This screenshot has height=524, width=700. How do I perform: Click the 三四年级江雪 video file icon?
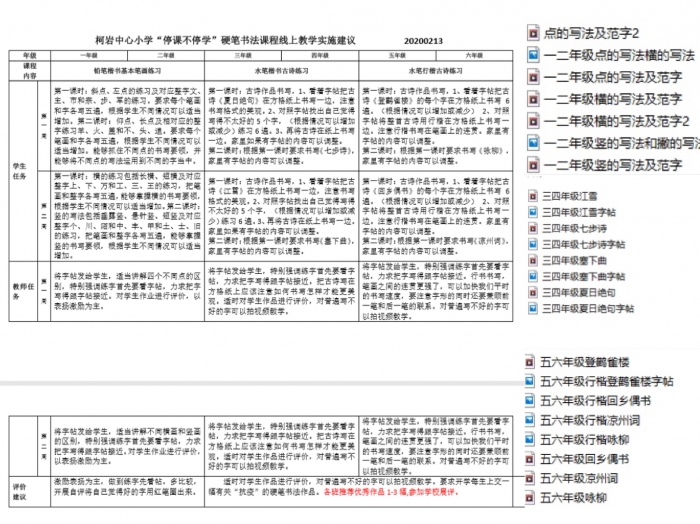click(x=531, y=197)
